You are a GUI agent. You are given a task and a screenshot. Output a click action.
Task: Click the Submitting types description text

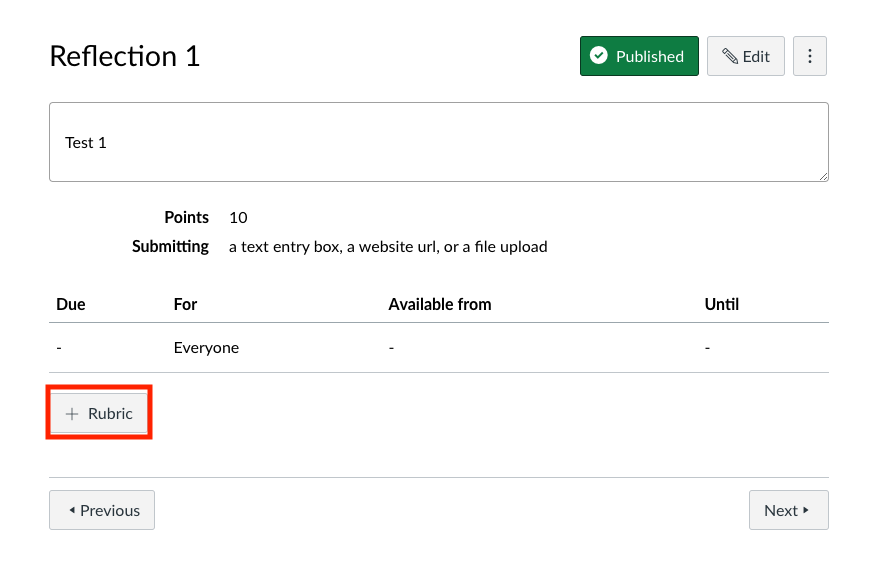tap(388, 247)
